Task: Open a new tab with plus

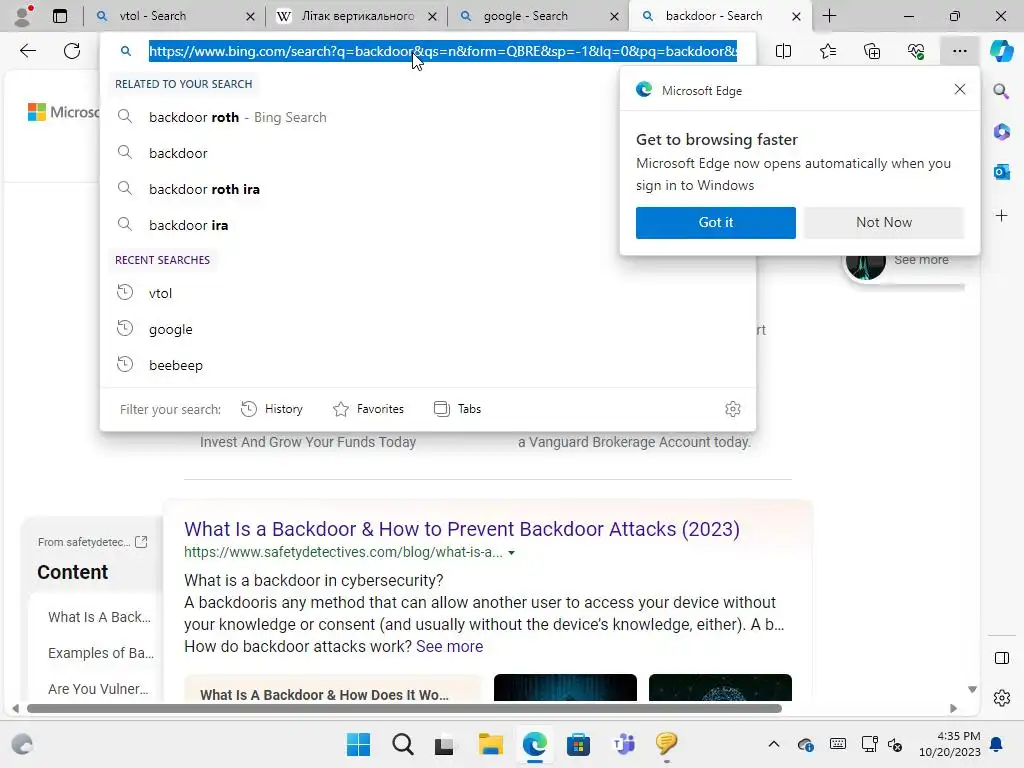Action: 829,16
